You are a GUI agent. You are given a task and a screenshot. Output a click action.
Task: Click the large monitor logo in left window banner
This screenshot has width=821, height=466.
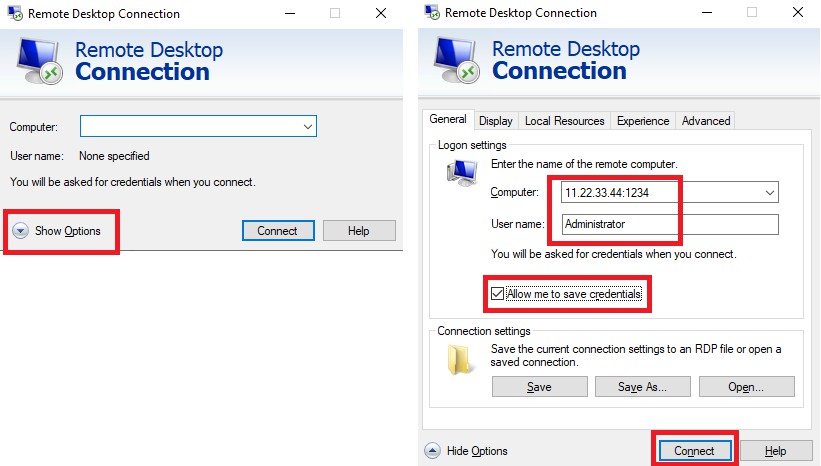point(40,61)
